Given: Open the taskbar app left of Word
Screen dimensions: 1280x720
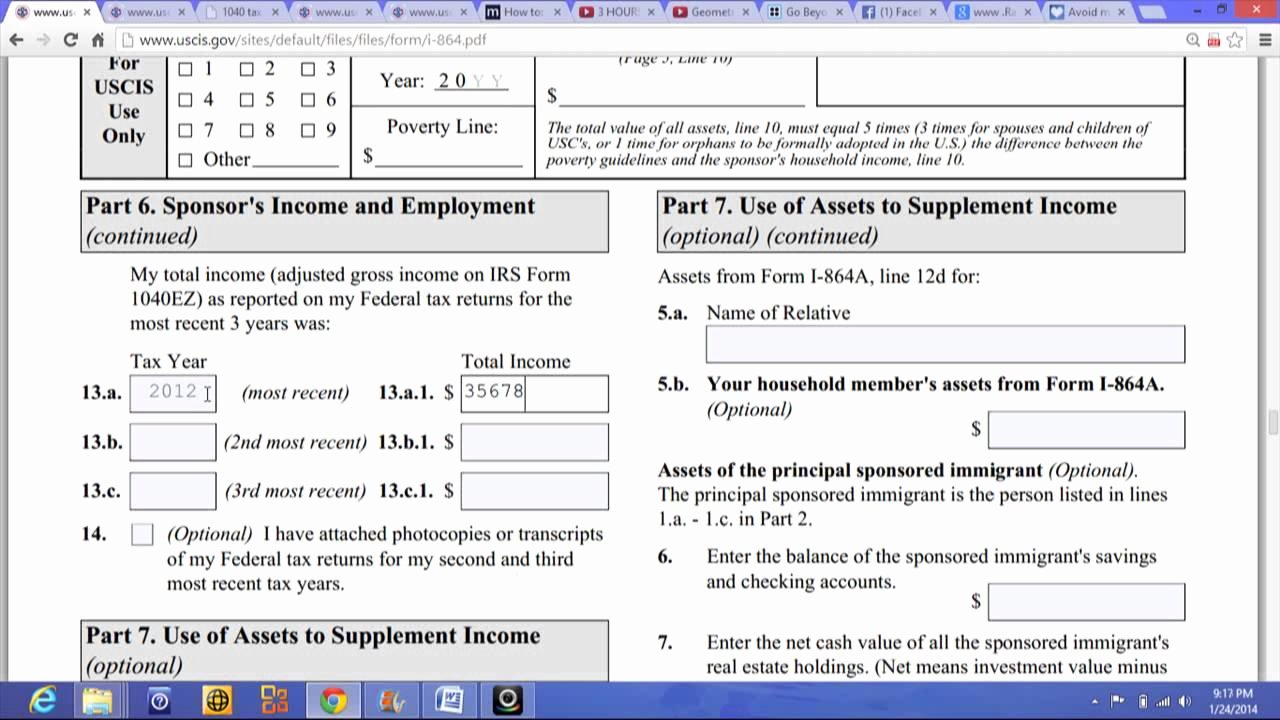Looking at the screenshot, I should (391, 700).
